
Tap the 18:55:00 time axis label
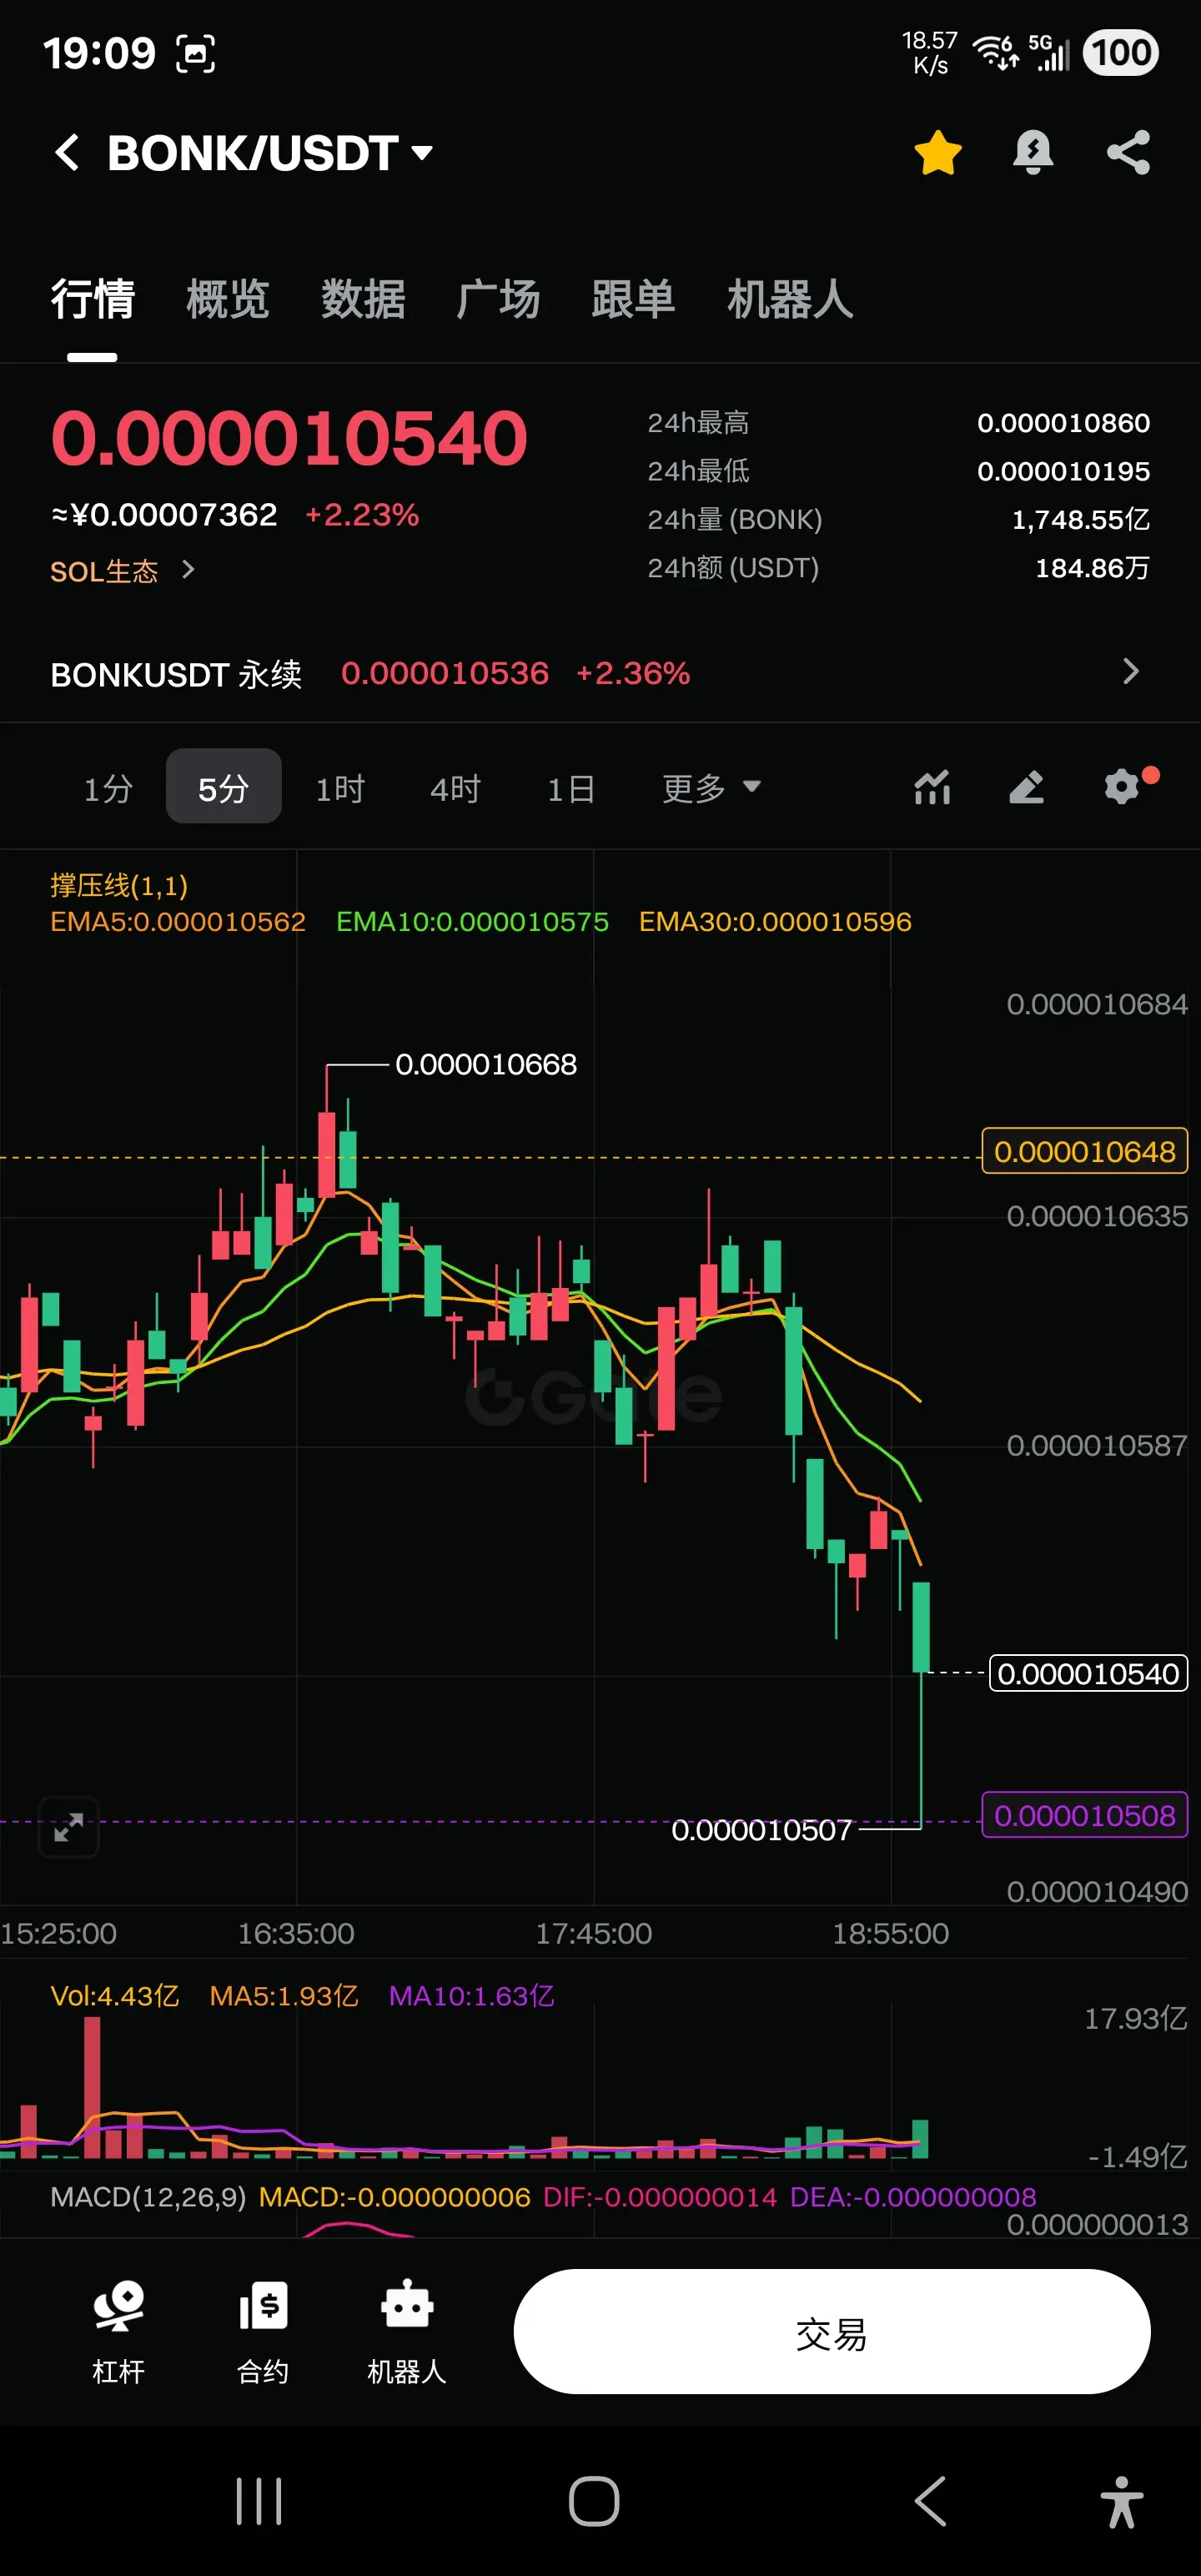(891, 1933)
